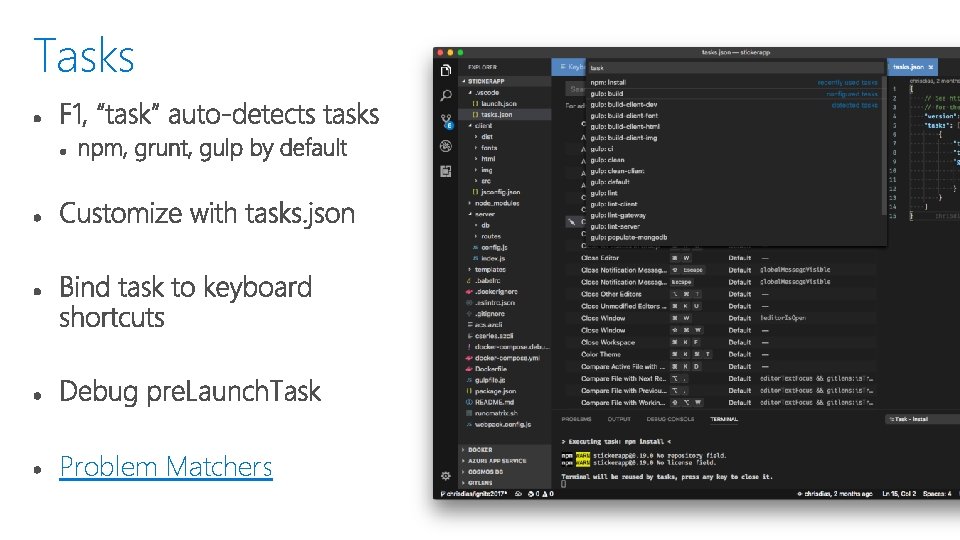Choose gulp: default task
The image size is (960, 540).
(x=734, y=182)
